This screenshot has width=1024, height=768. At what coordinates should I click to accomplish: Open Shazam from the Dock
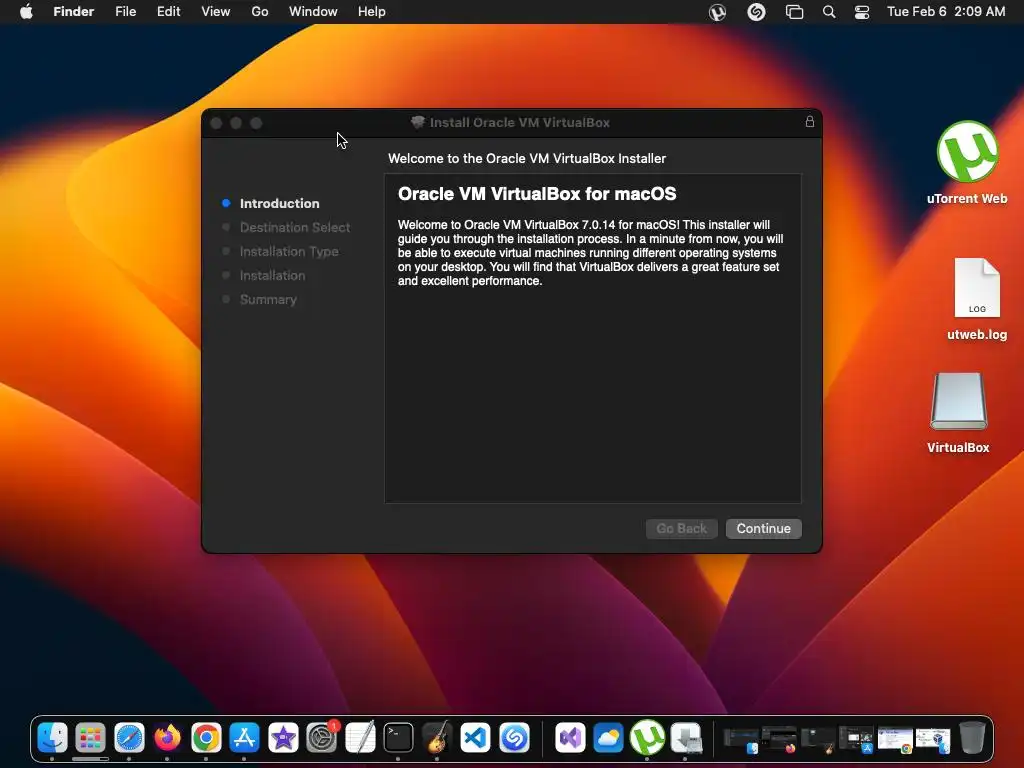click(x=514, y=738)
